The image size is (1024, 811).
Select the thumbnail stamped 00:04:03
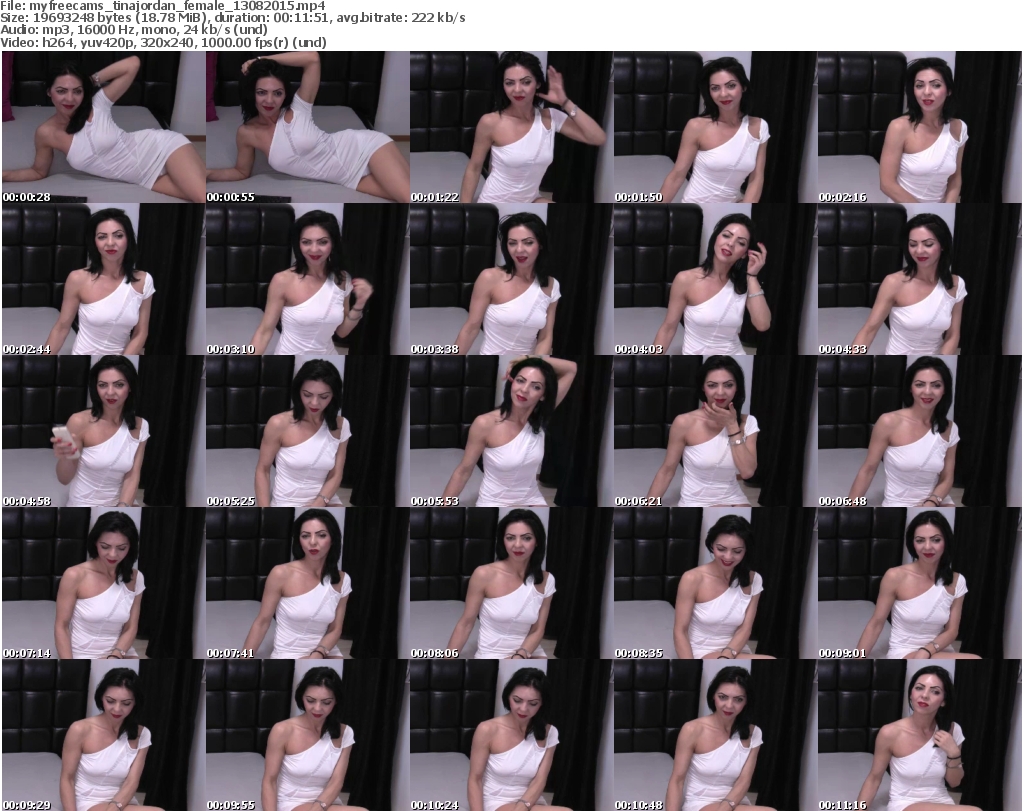[x=715, y=279]
